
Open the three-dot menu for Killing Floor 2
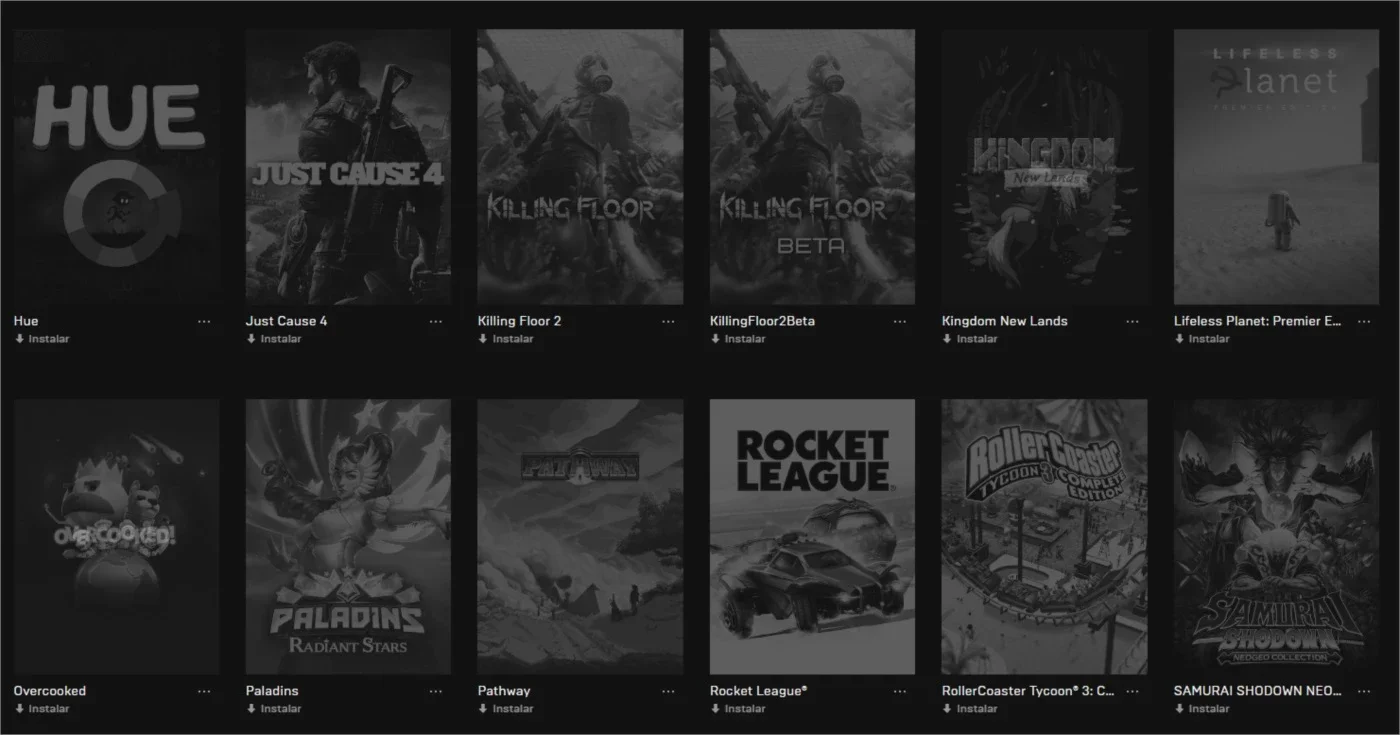pyautogui.click(x=668, y=321)
